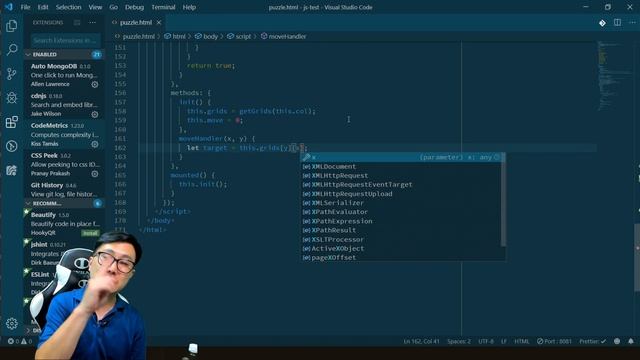Open the gear for CSS Peek extension
The width and height of the screenshot is (640, 360).
coord(95,174)
